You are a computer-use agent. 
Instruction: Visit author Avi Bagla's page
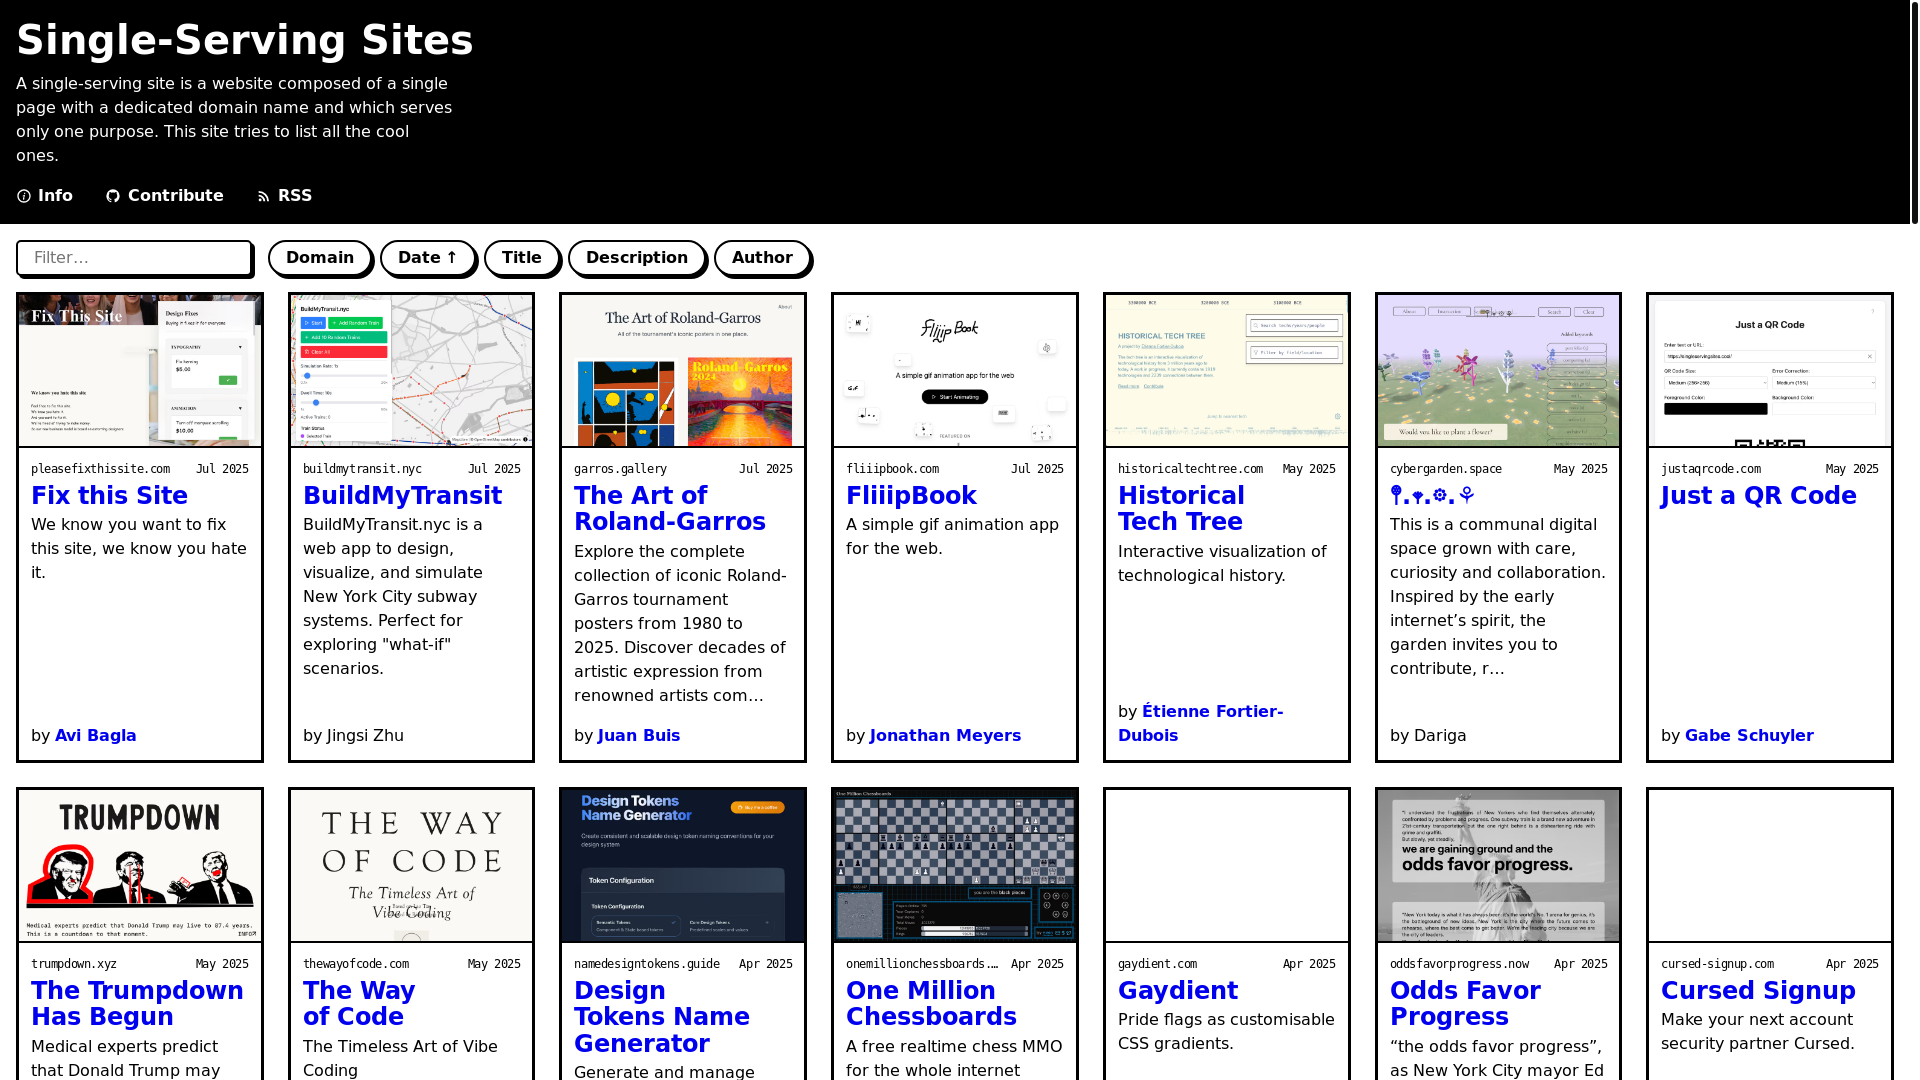coord(96,736)
